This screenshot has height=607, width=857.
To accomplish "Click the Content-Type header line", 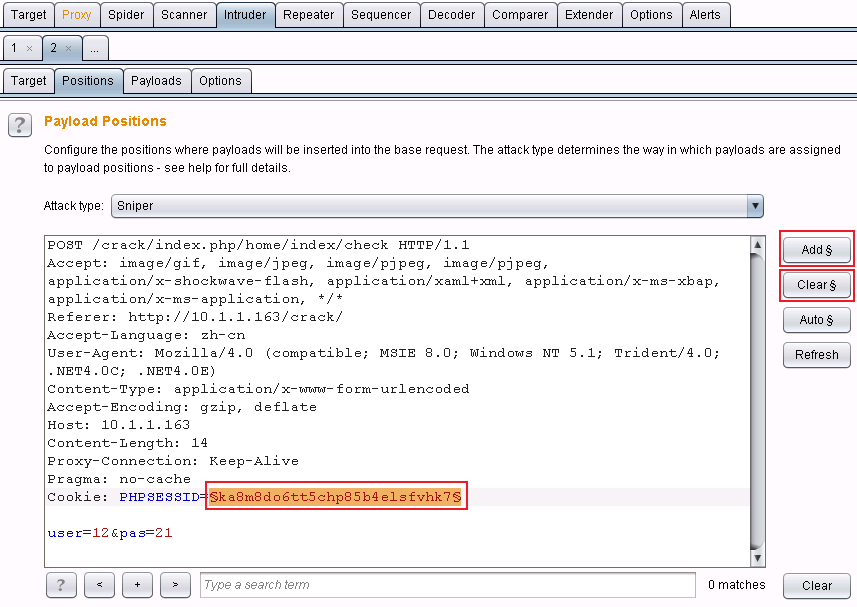I will click(x=258, y=389).
